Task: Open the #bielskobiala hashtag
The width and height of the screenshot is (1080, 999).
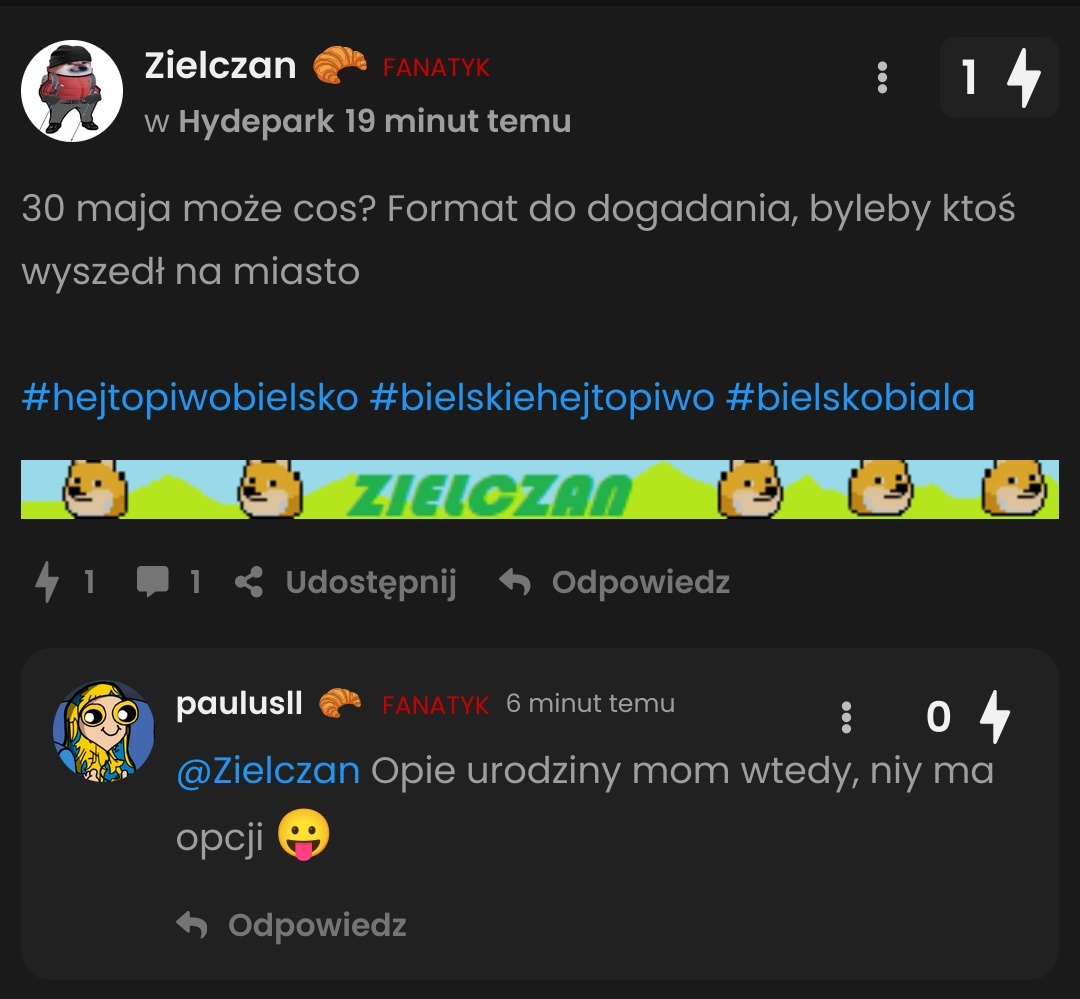Action: pos(850,398)
